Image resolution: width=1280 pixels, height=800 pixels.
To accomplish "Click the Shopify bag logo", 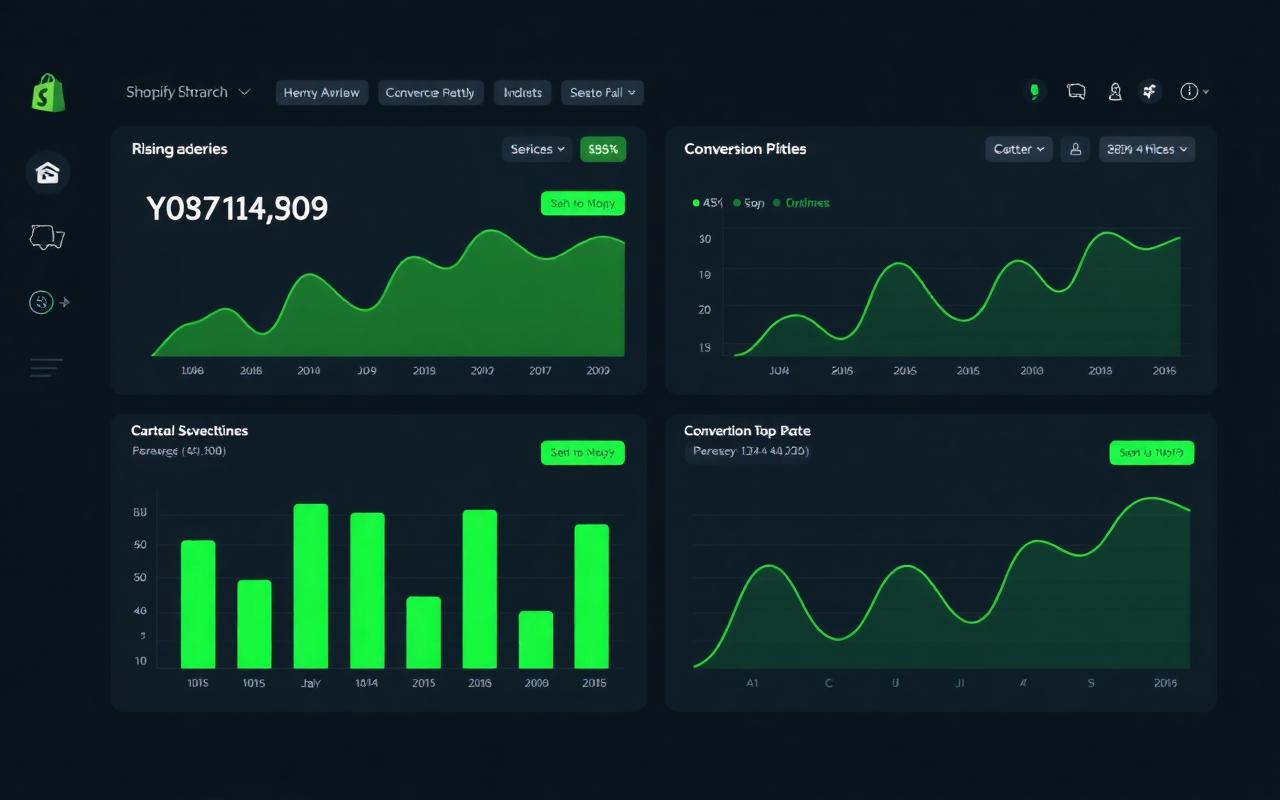I will coord(48,92).
